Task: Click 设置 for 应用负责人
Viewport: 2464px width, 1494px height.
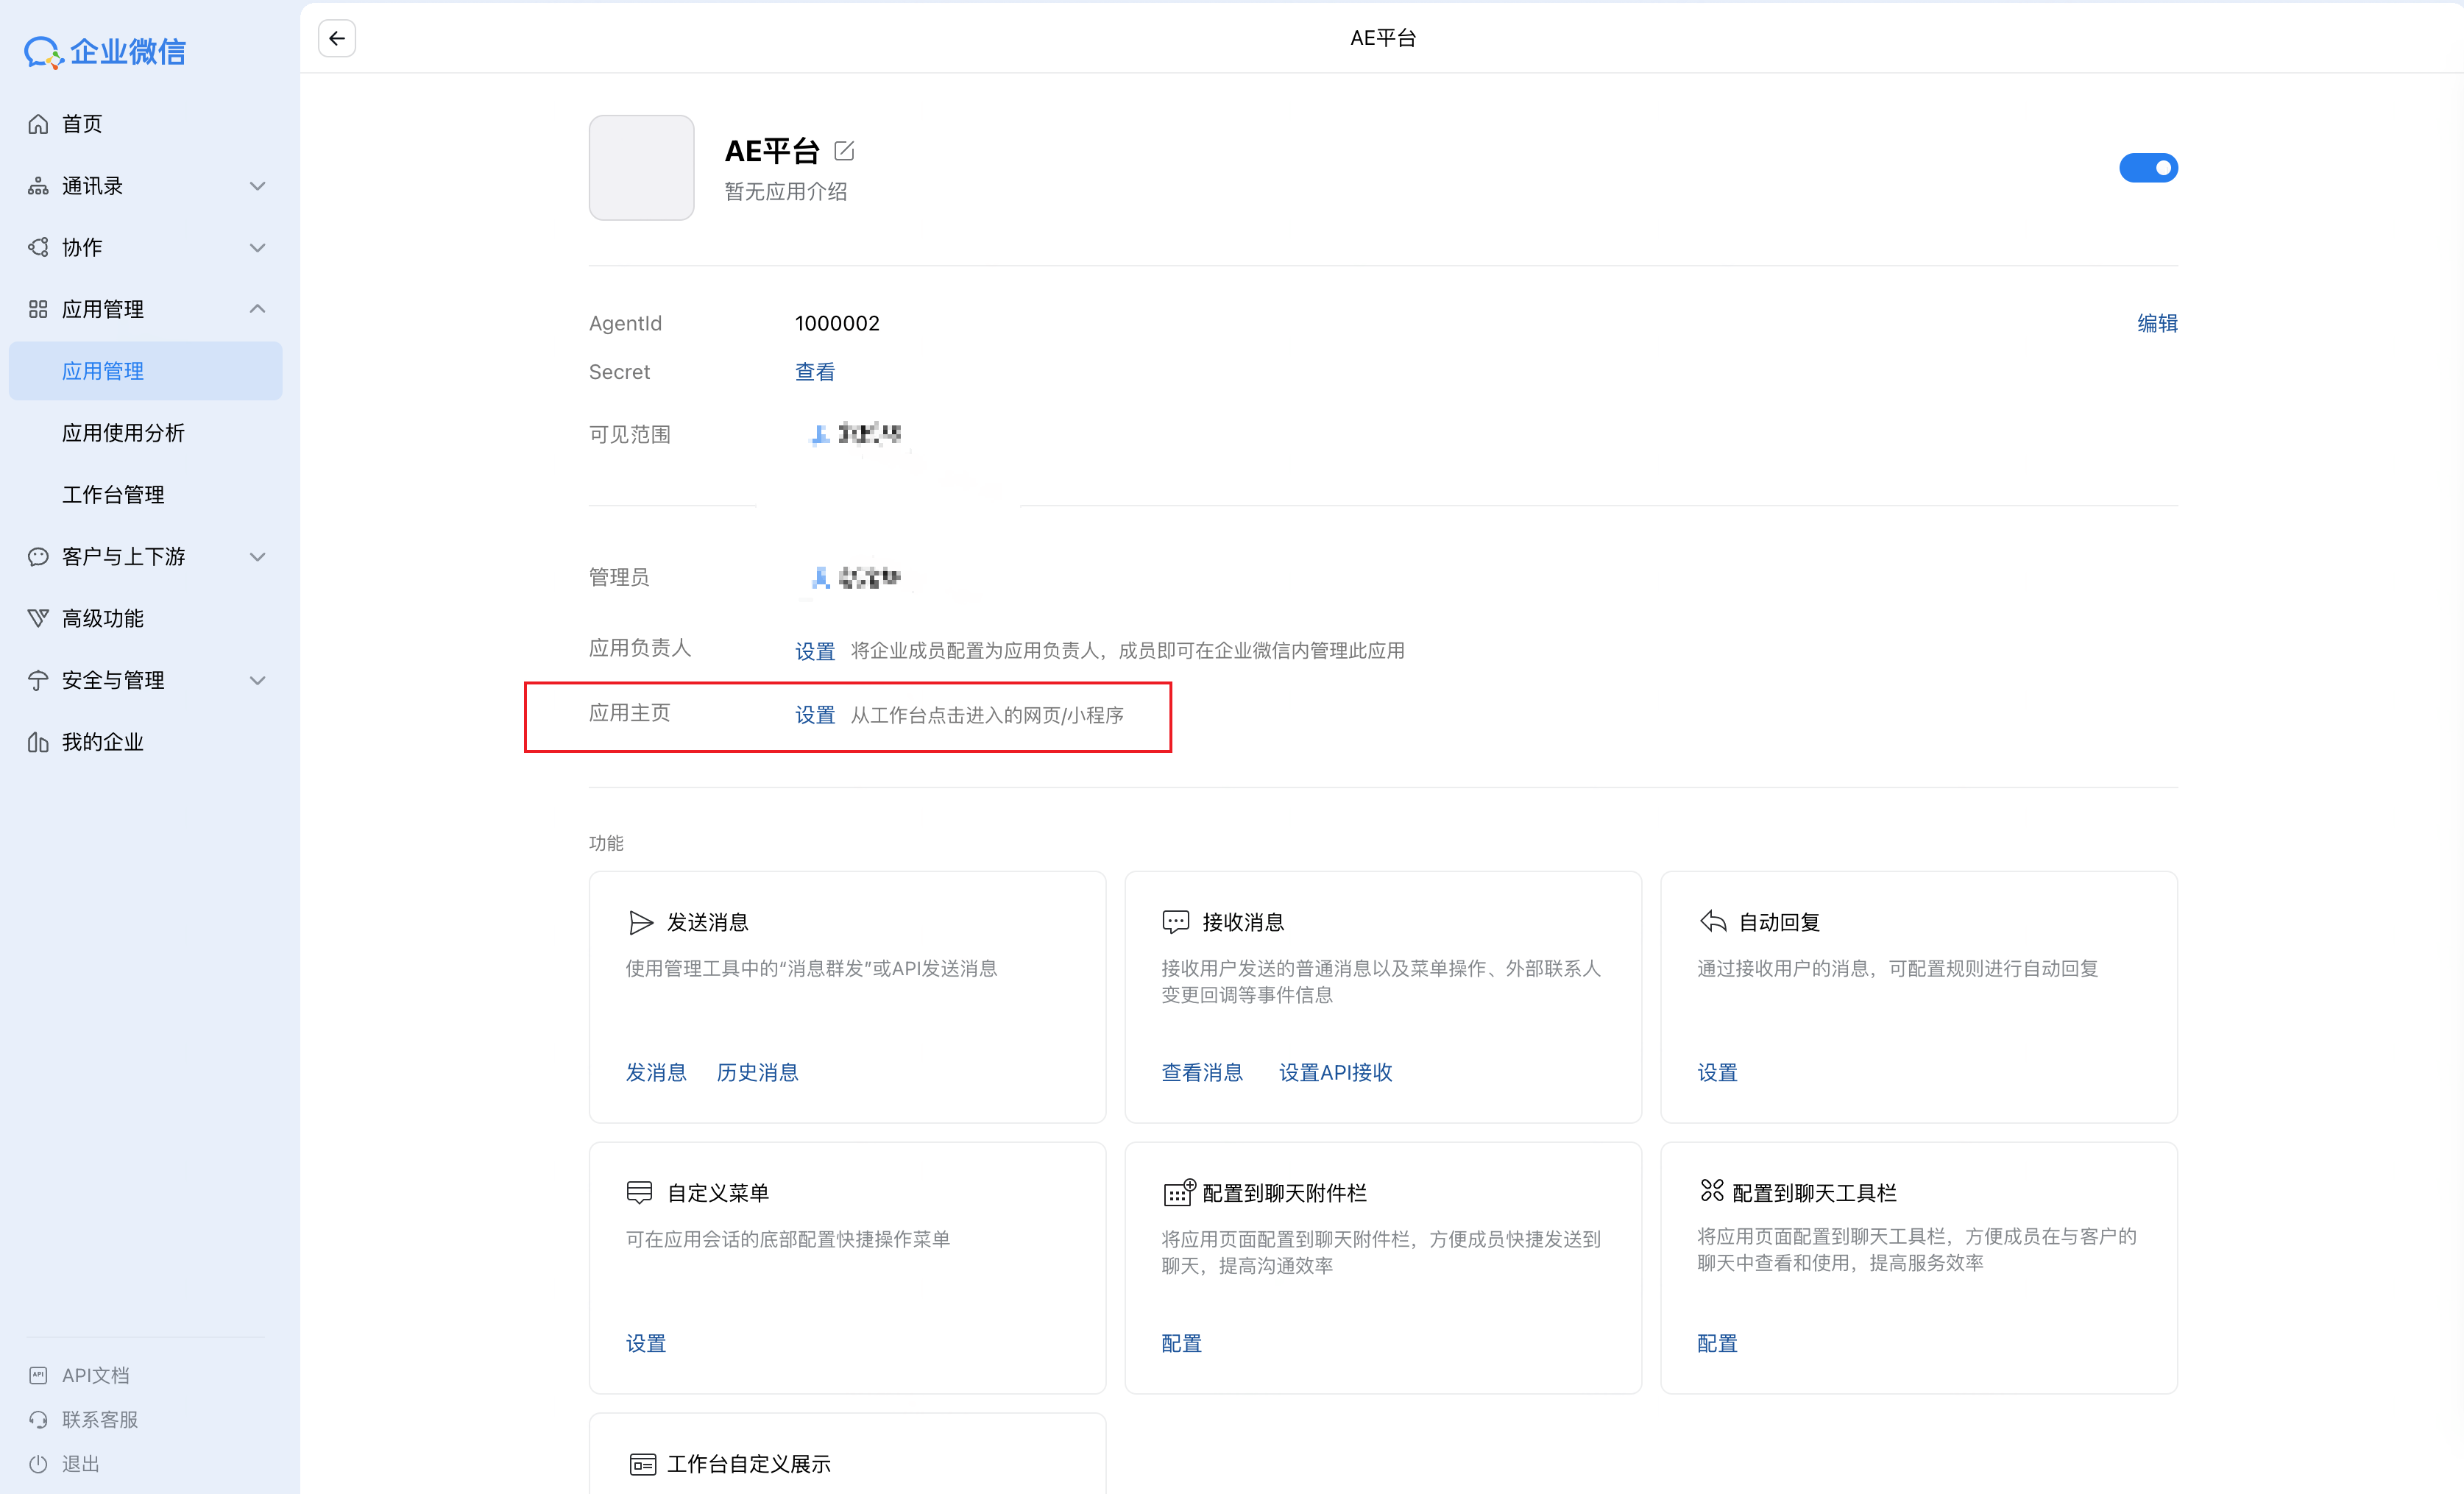Action: pos(815,651)
